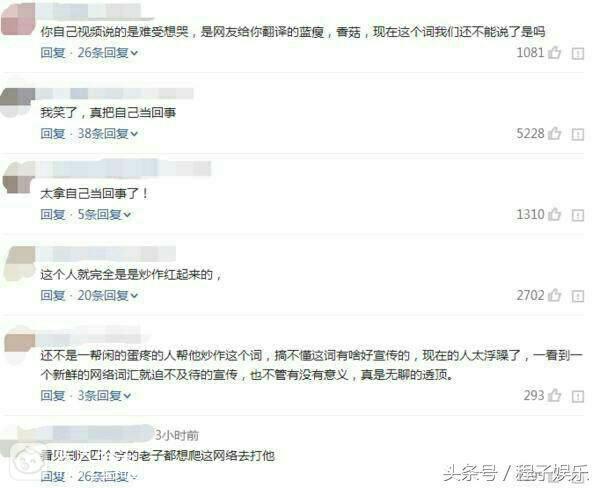600x488 pixels.
Task: Like the comment with 293 likes
Action: pyautogui.click(x=554, y=395)
